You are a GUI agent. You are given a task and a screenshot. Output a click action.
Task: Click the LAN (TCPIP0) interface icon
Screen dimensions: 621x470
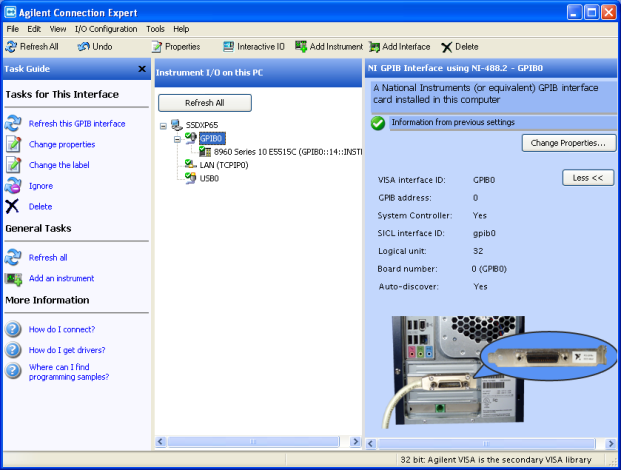coord(190,164)
